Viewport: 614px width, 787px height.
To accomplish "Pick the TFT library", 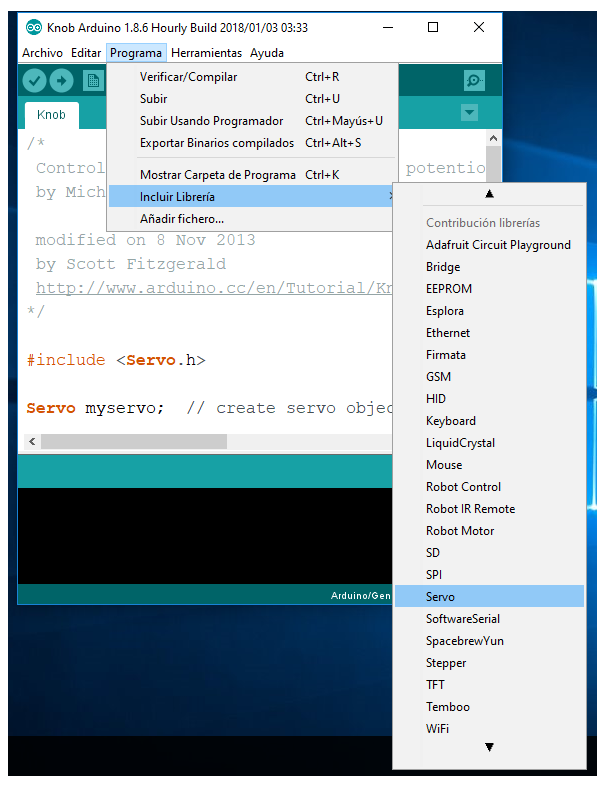I will click(489, 685).
